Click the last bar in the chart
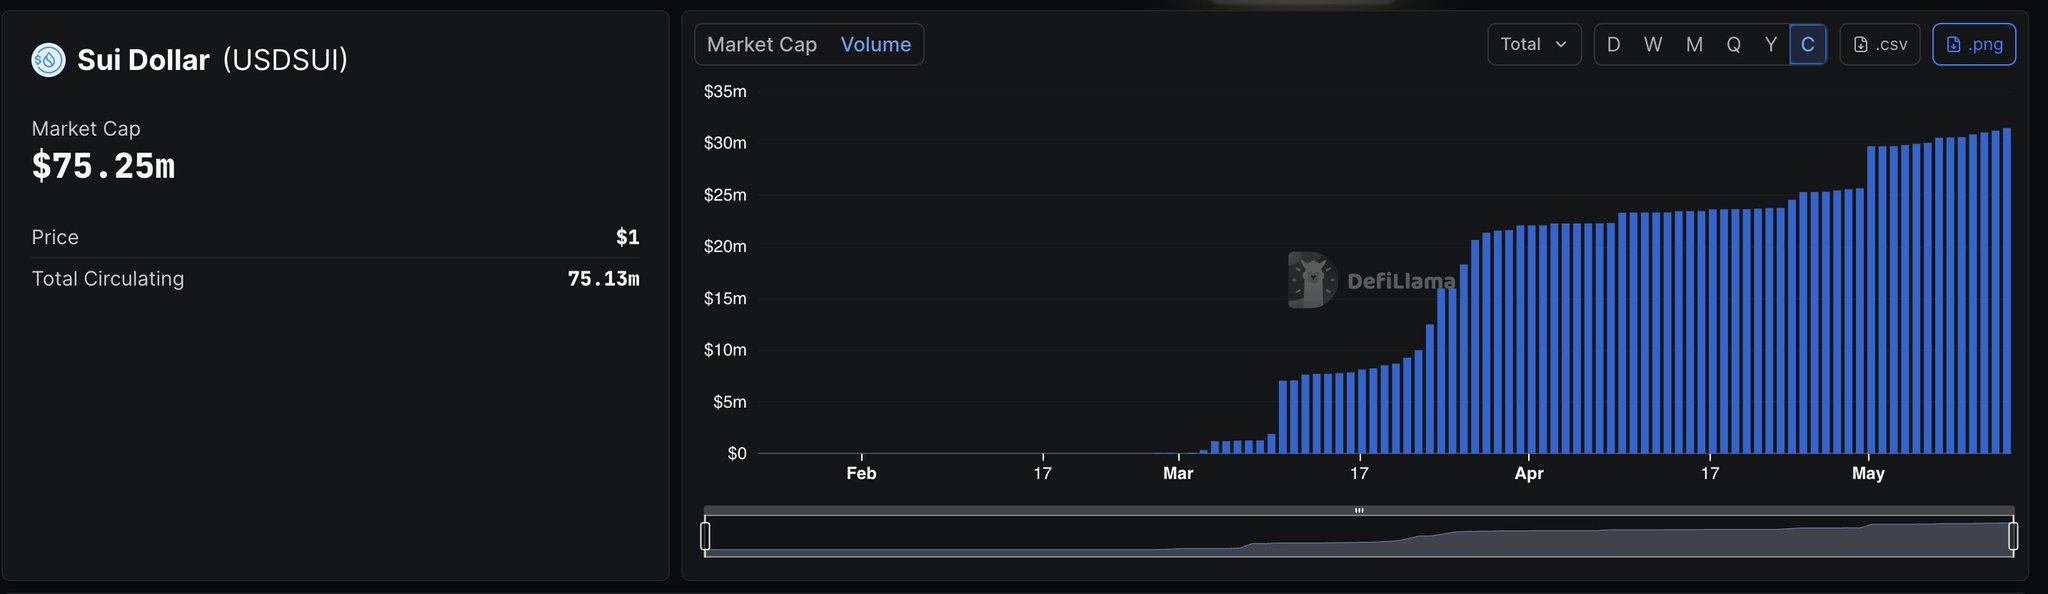Image resolution: width=2048 pixels, height=594 pixels. 2006,290
